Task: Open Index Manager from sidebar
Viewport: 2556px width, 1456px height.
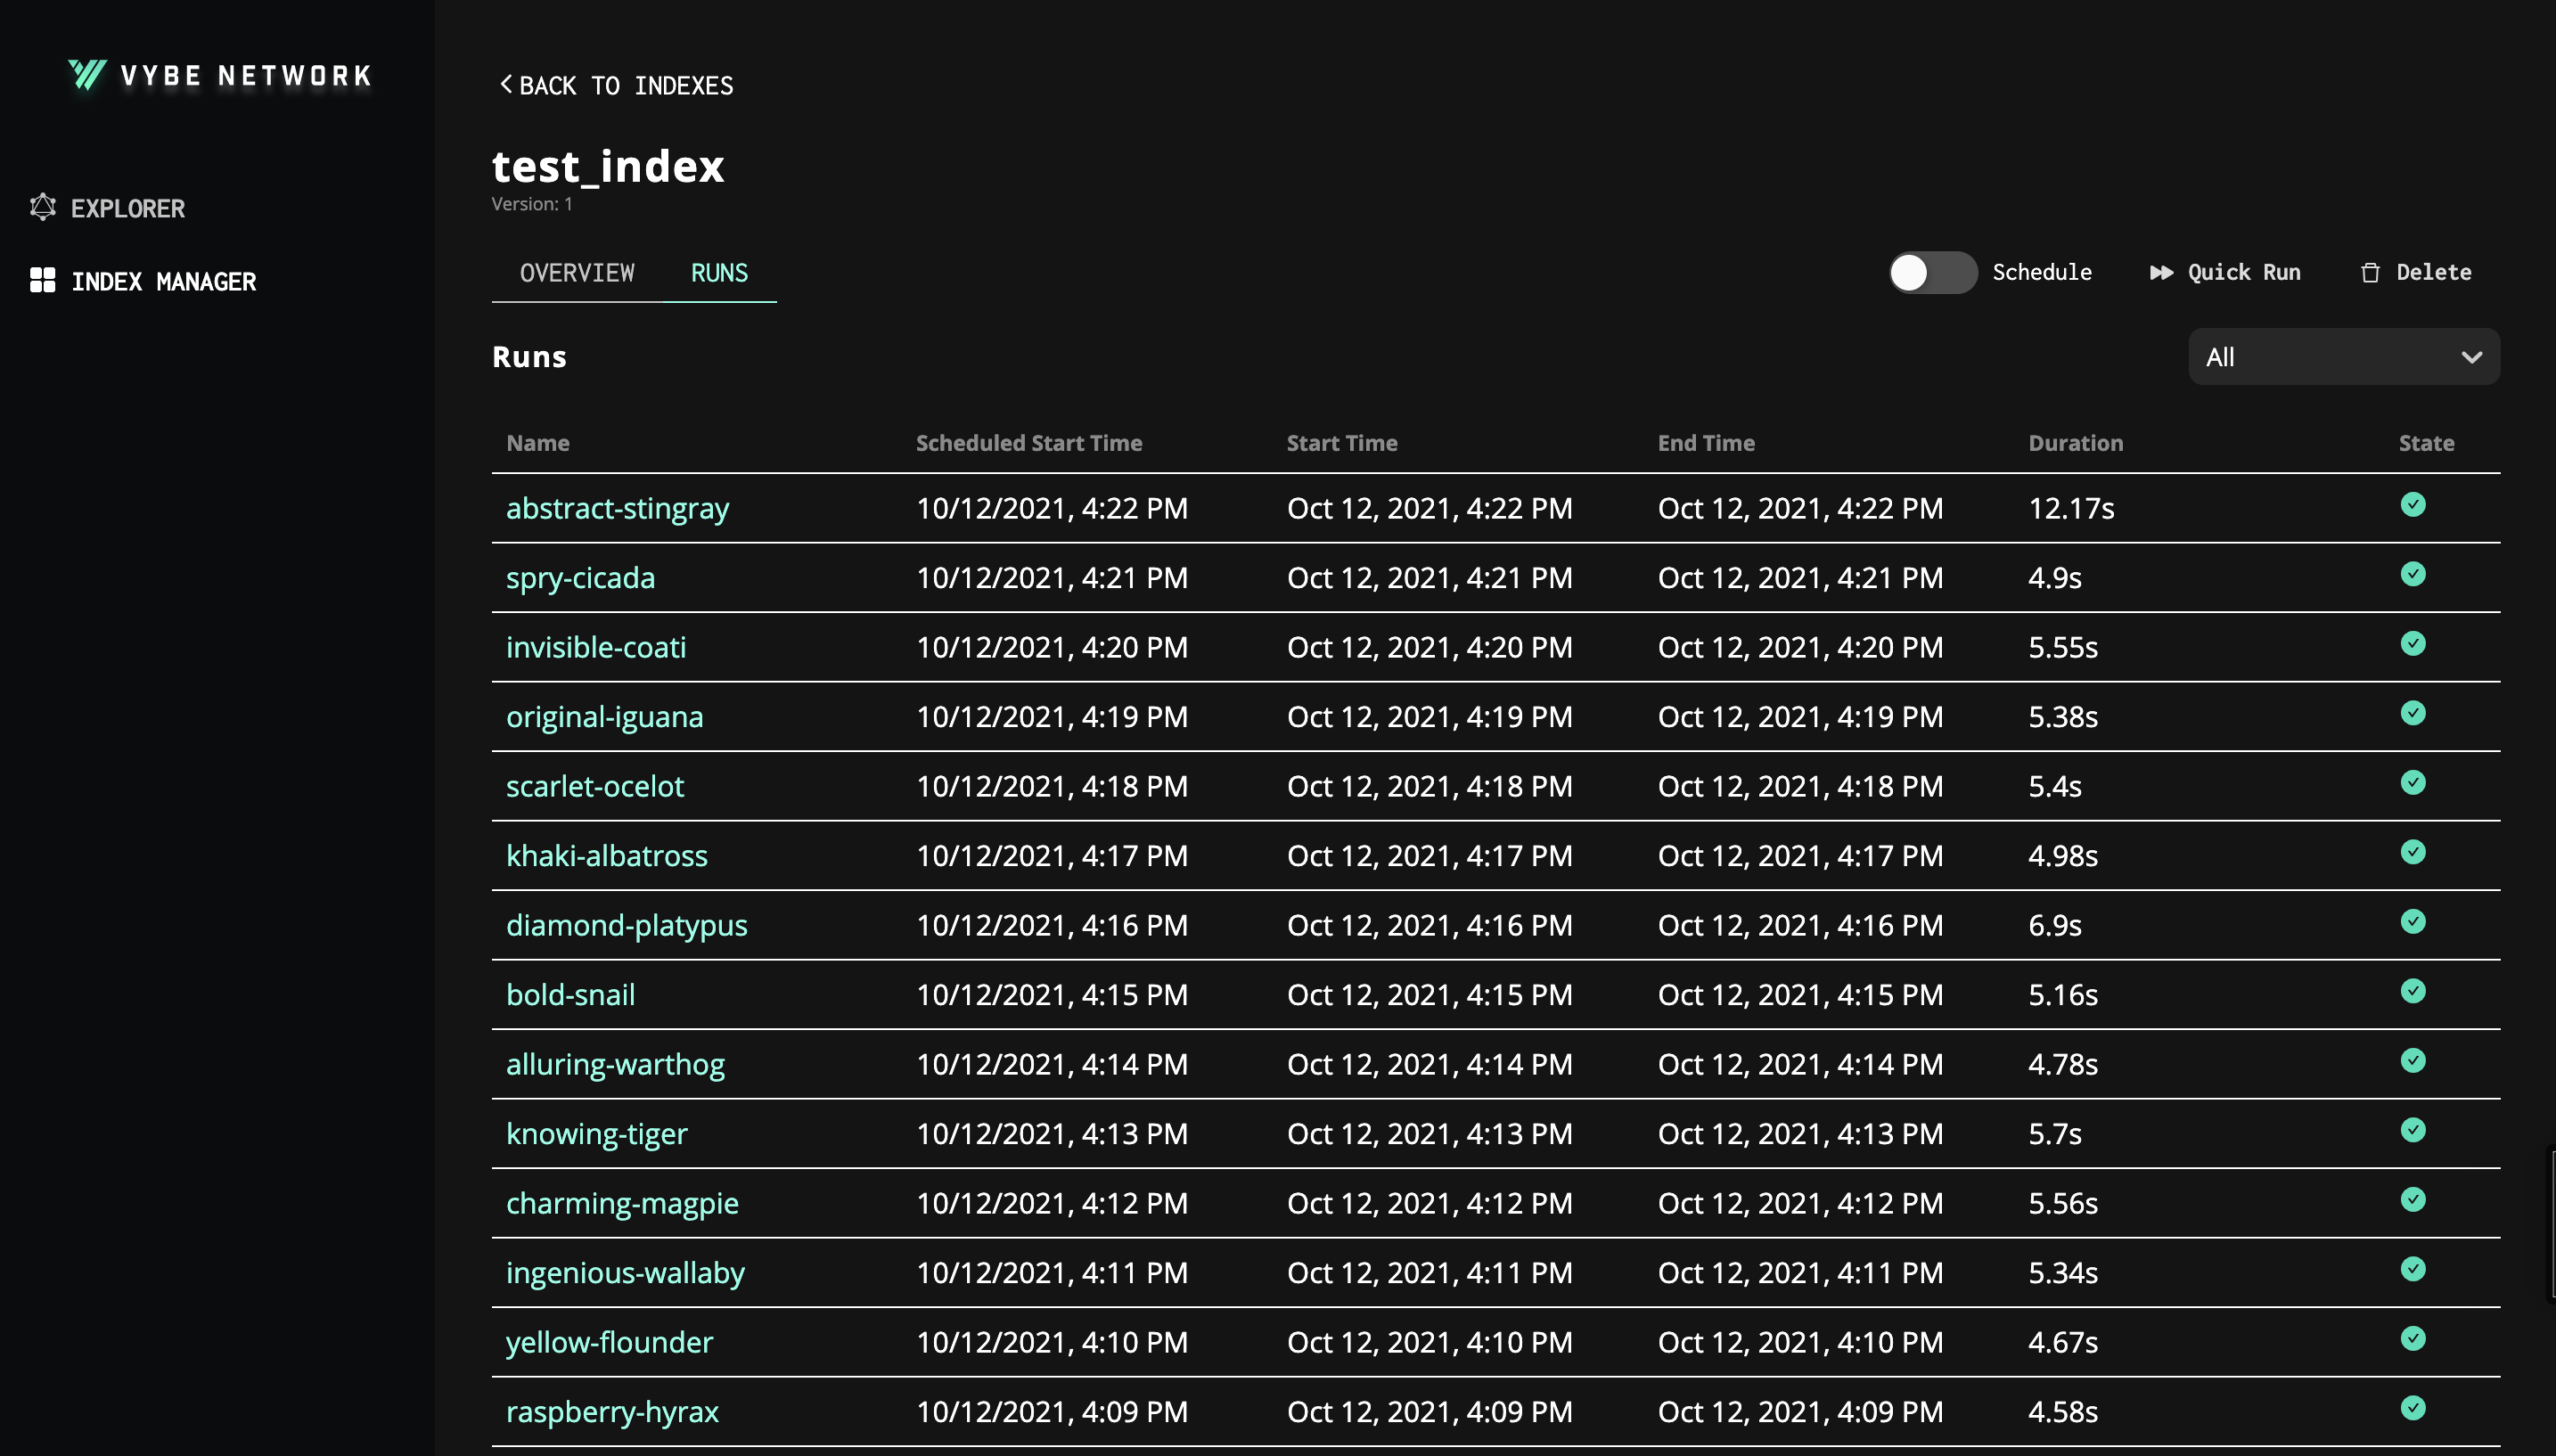Action: click(x=163, y=282)
